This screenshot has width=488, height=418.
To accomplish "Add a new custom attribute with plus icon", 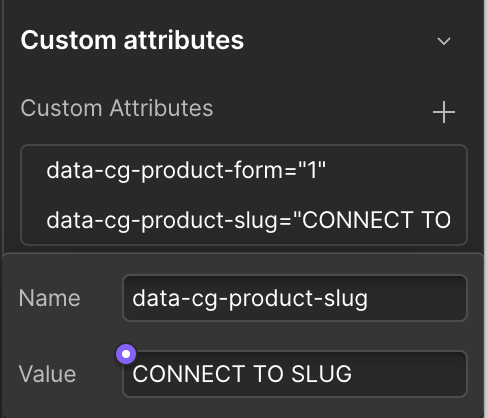I will coord(444,112).
